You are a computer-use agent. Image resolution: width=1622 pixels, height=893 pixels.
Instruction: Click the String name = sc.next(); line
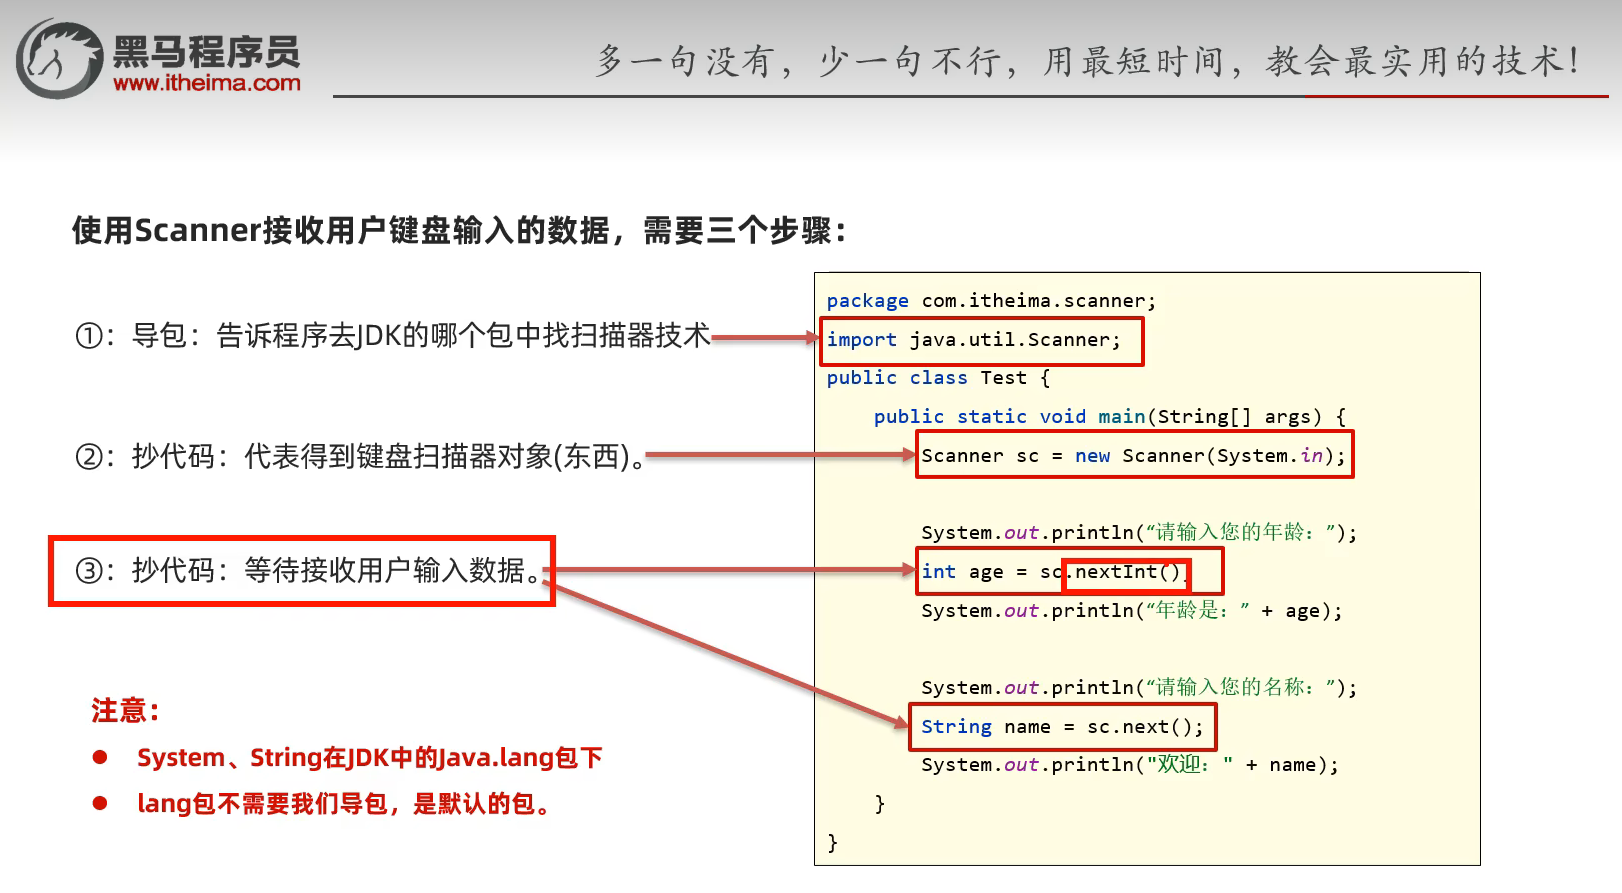click(1062, 727)
